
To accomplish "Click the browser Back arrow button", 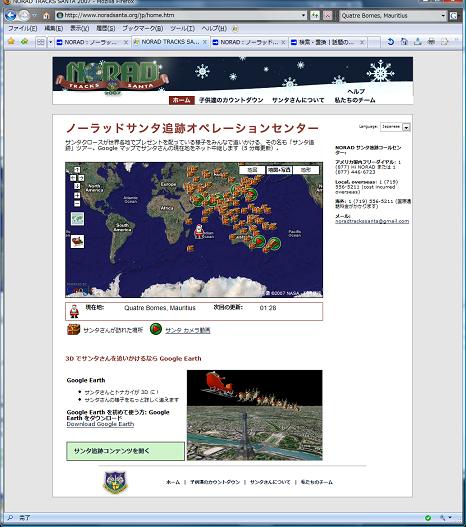I will tap(10, 15).
